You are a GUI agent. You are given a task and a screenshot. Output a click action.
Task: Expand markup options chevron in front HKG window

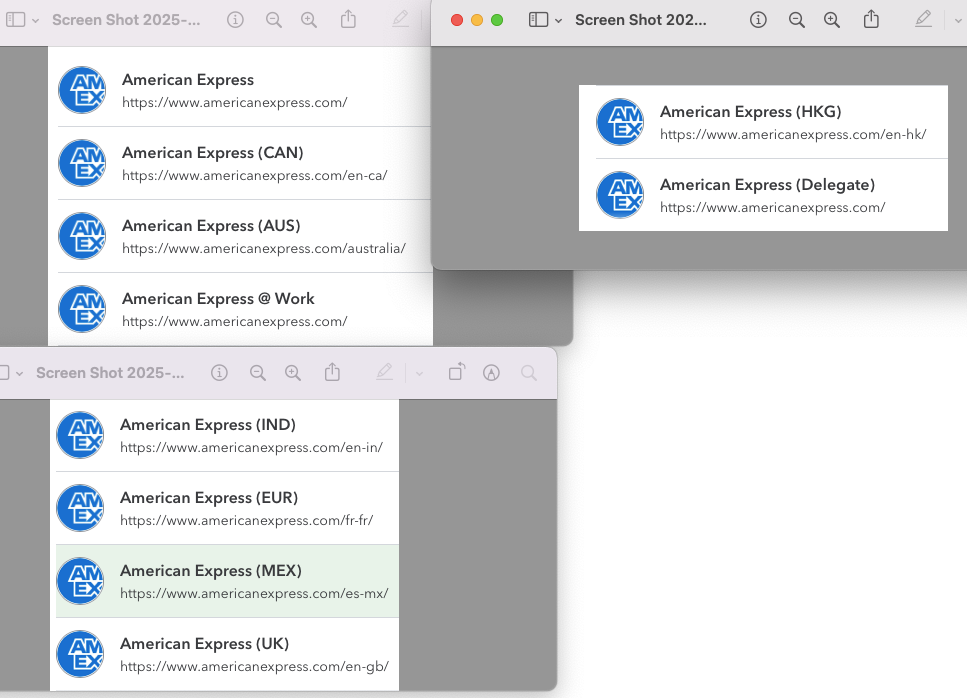(958, 20)
